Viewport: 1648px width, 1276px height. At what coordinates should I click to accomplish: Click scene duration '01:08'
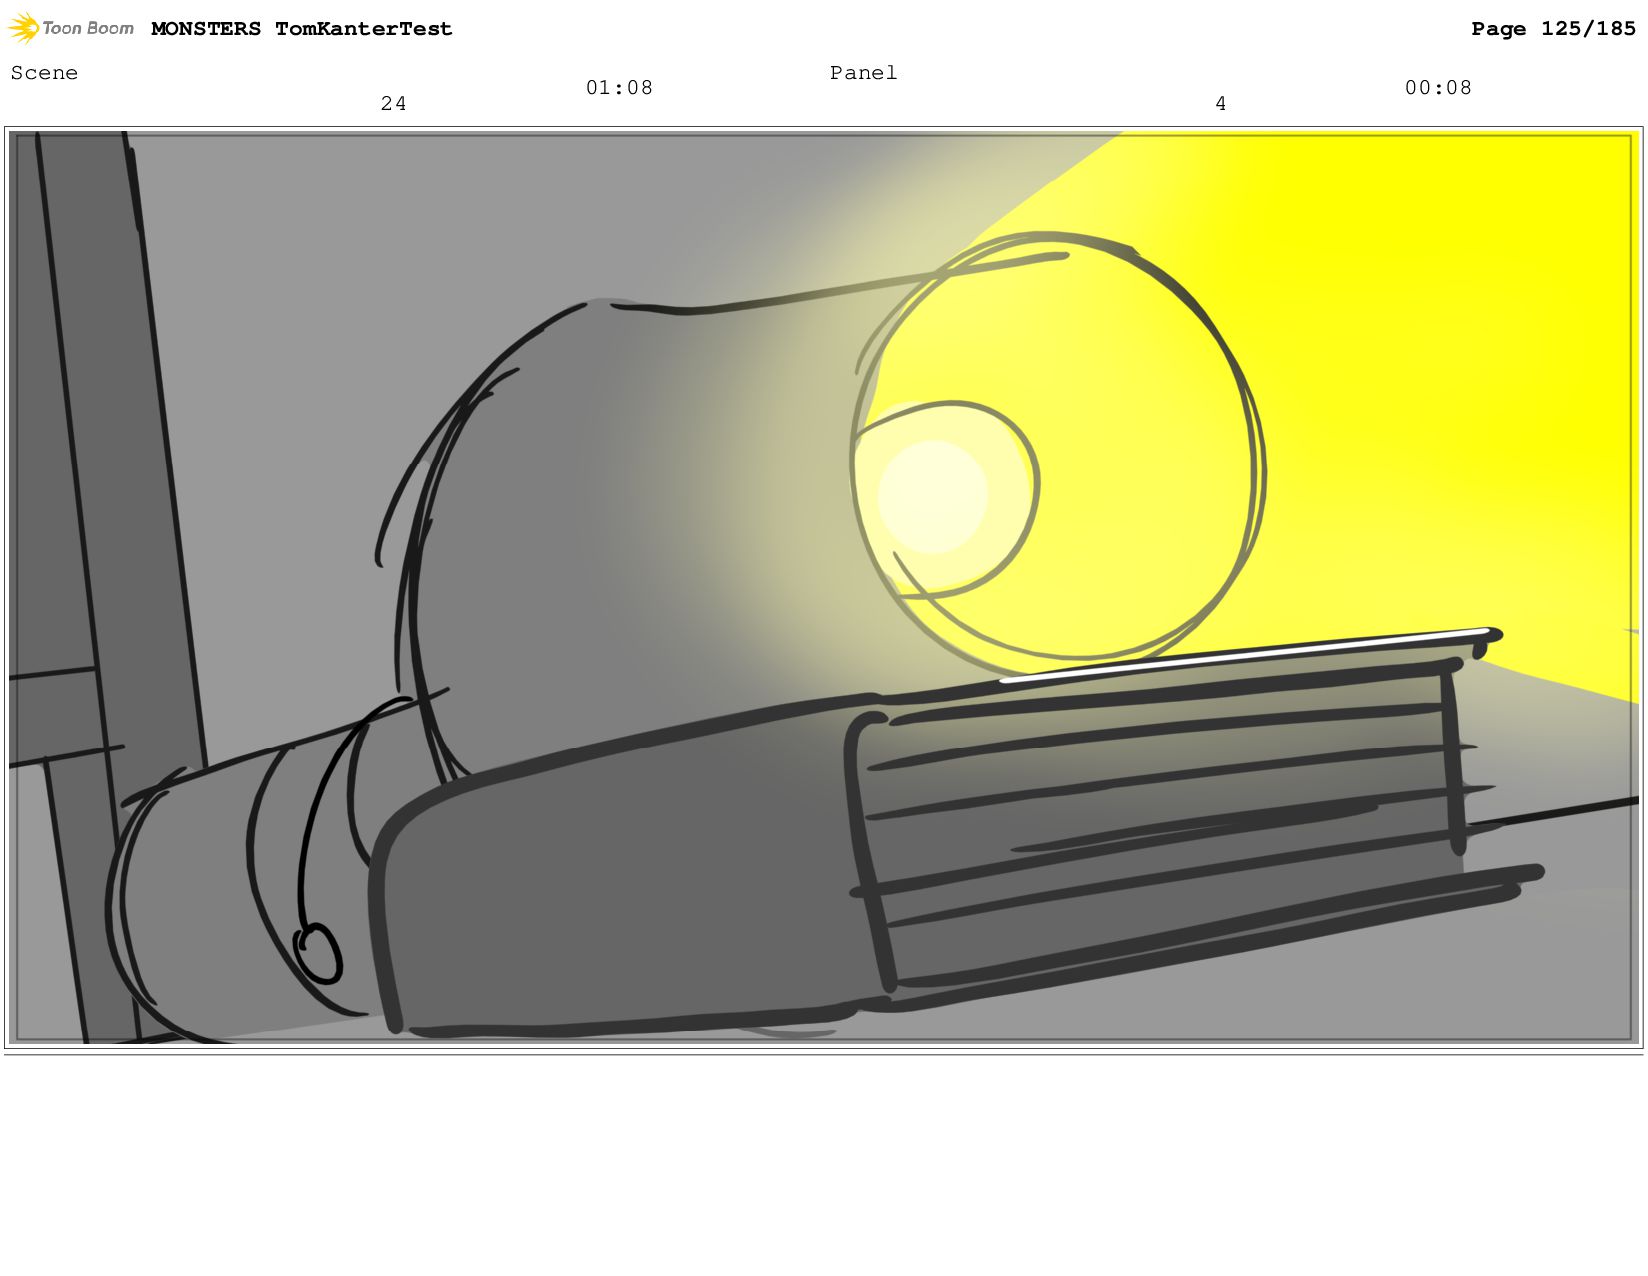tap(619, 88)
